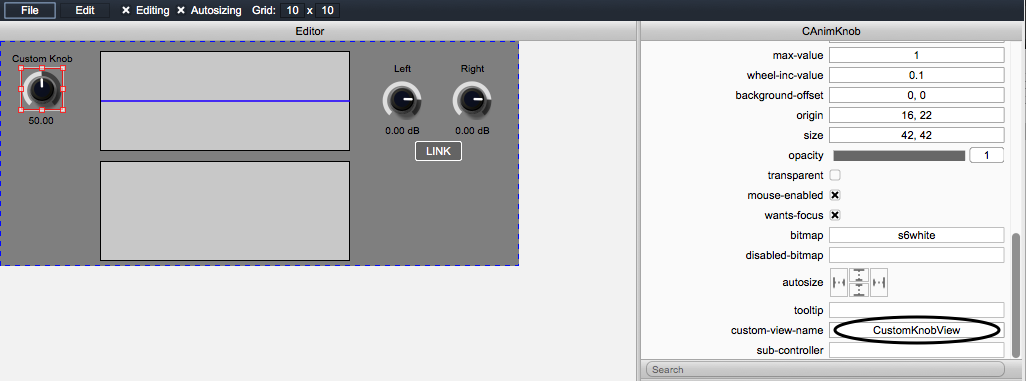Click the LINK button
The height and width of the screenshot is (381, 1026).
438,151
